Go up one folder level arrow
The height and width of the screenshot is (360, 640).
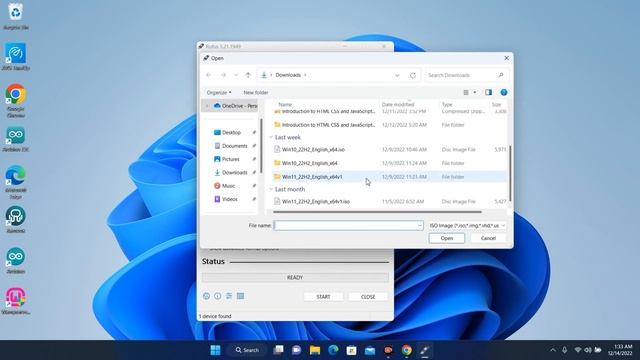point(248,75)
